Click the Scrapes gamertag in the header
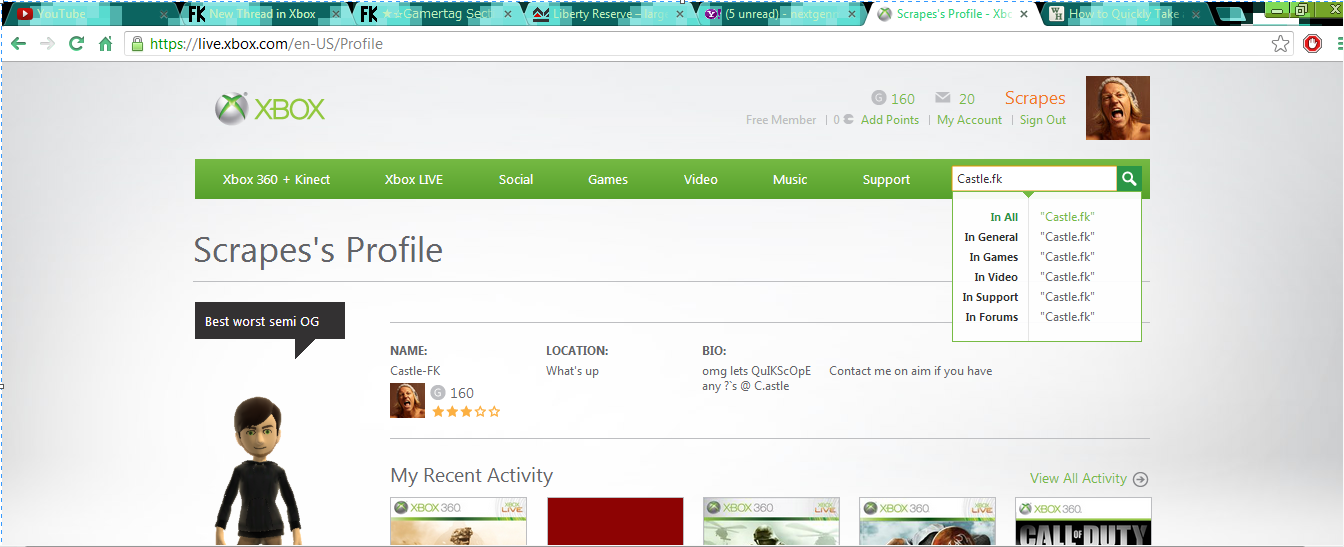Viewport: 1344px width, 547px height. click(1035, 98)
